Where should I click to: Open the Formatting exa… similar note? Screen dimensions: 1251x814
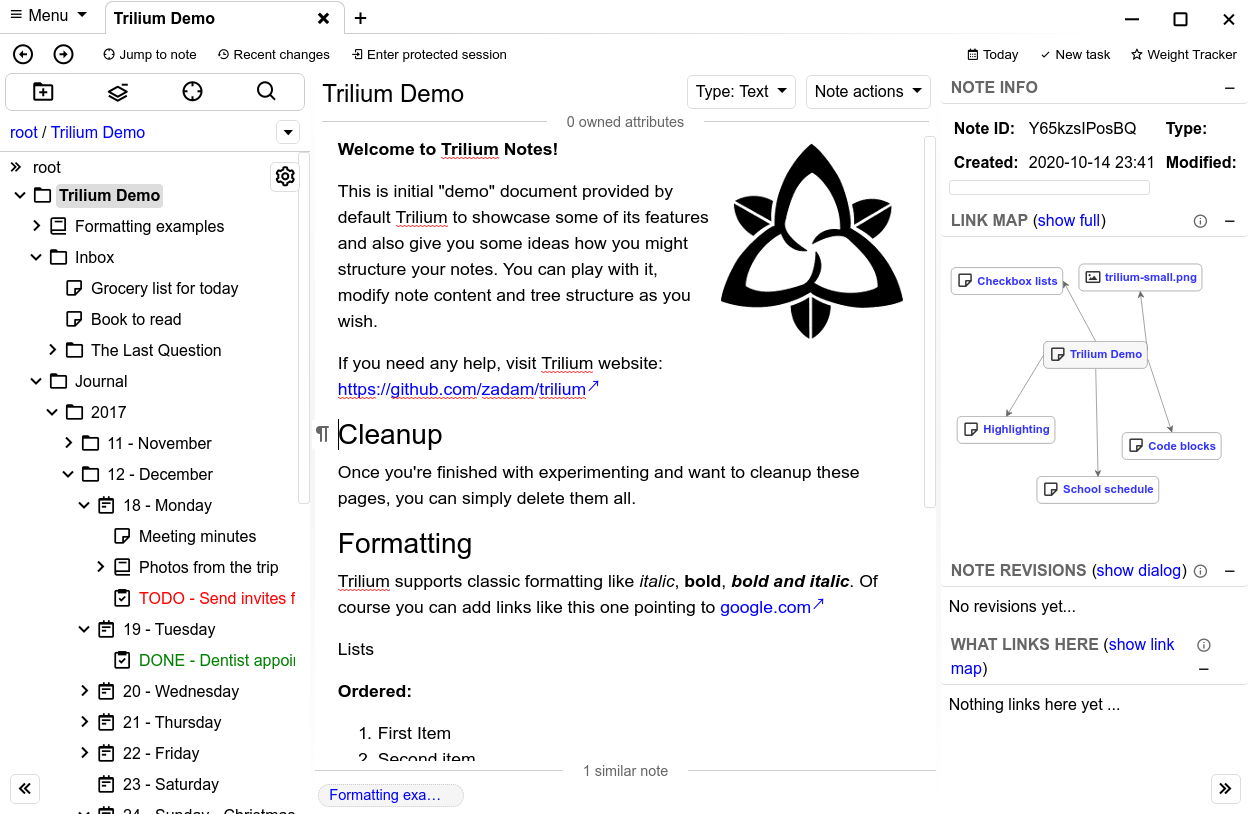pos(391,795)
